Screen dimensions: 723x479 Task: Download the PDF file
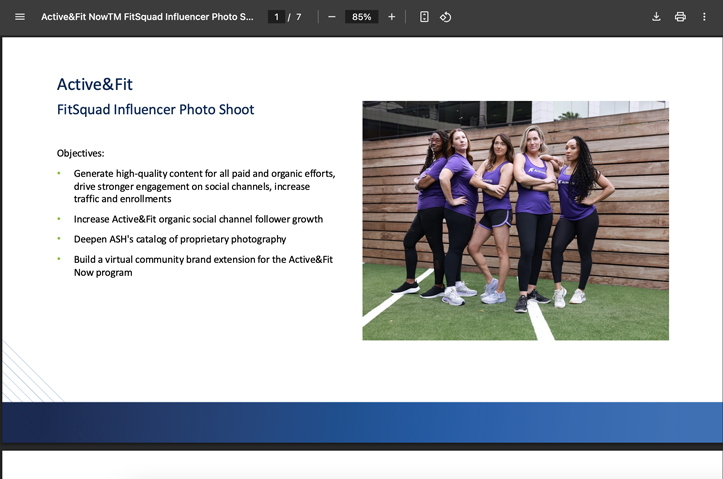(656, 17)
